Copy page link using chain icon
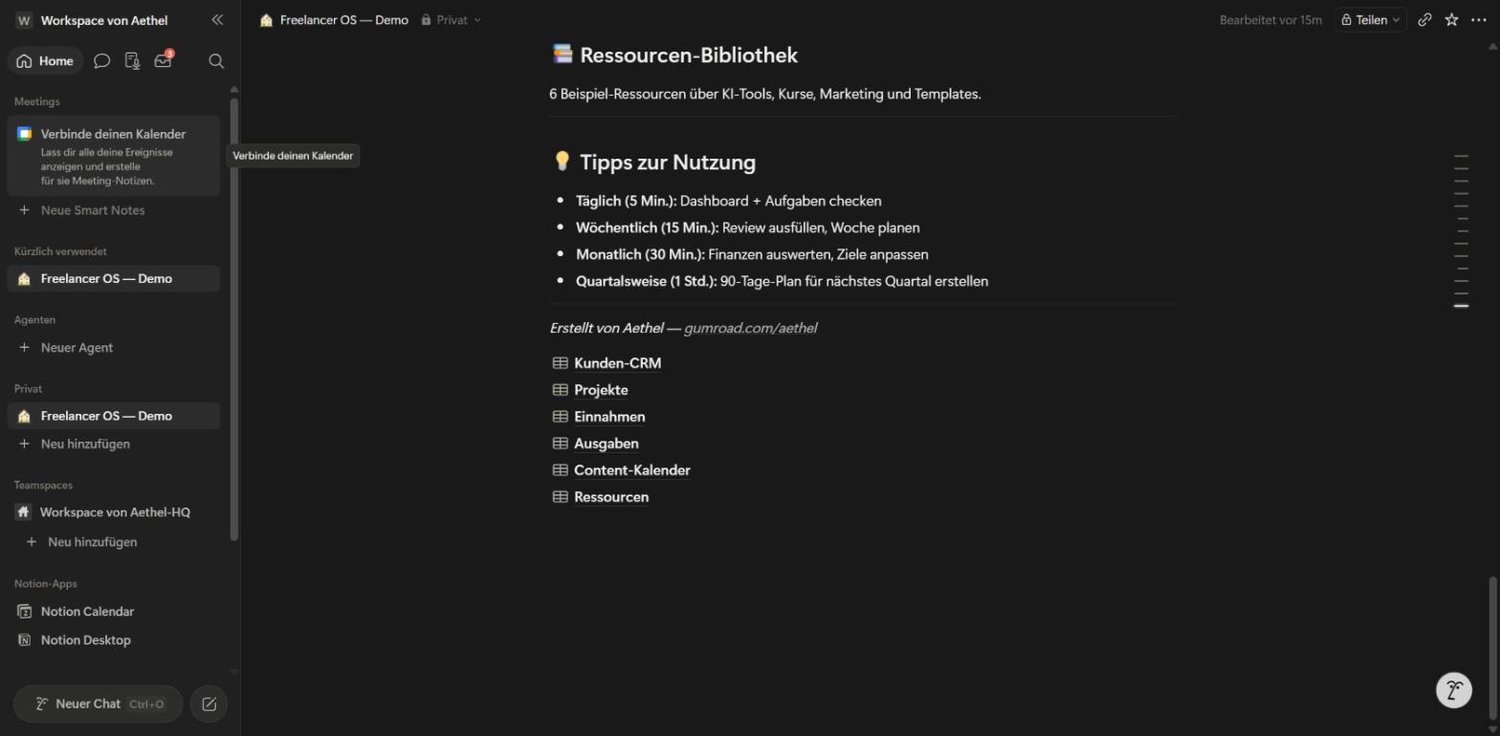1500x736 pixels. [1425, 20]
